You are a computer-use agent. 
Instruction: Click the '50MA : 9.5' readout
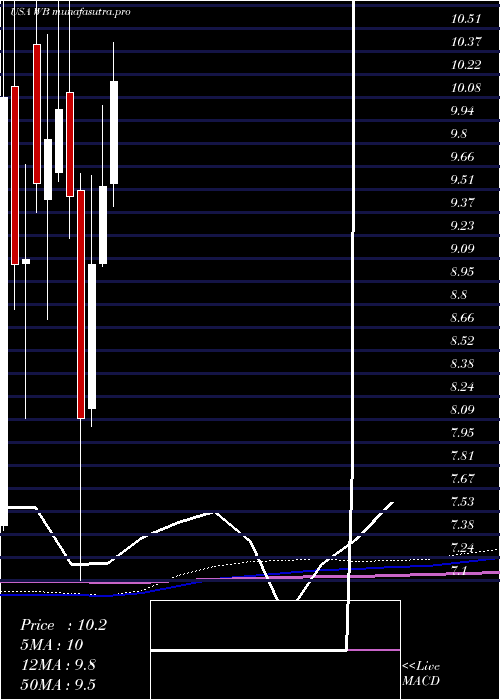click(58, 684)
